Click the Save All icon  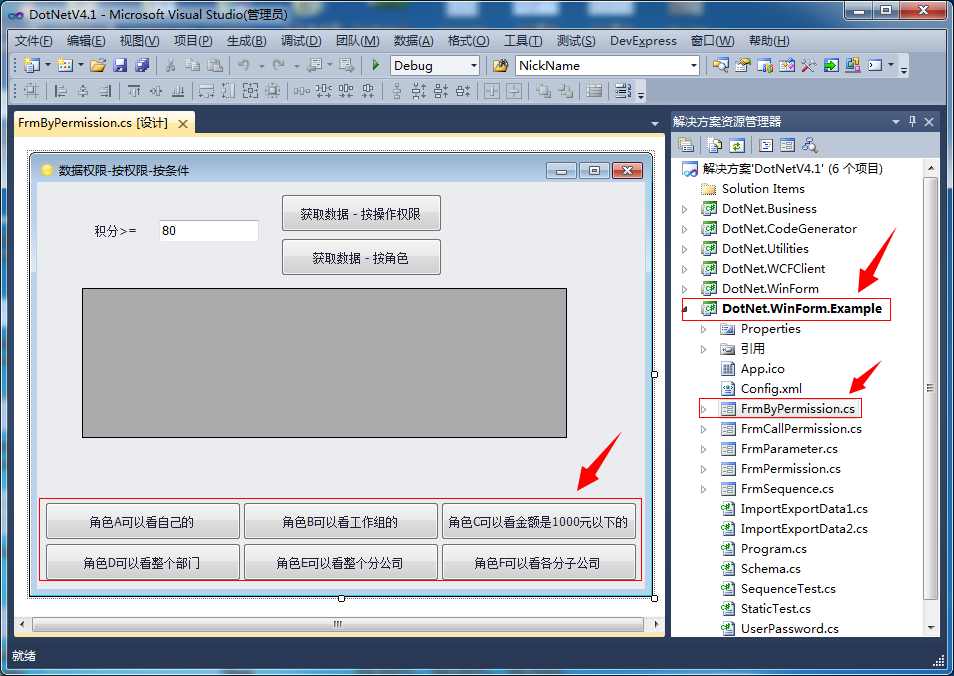point(142,65)
